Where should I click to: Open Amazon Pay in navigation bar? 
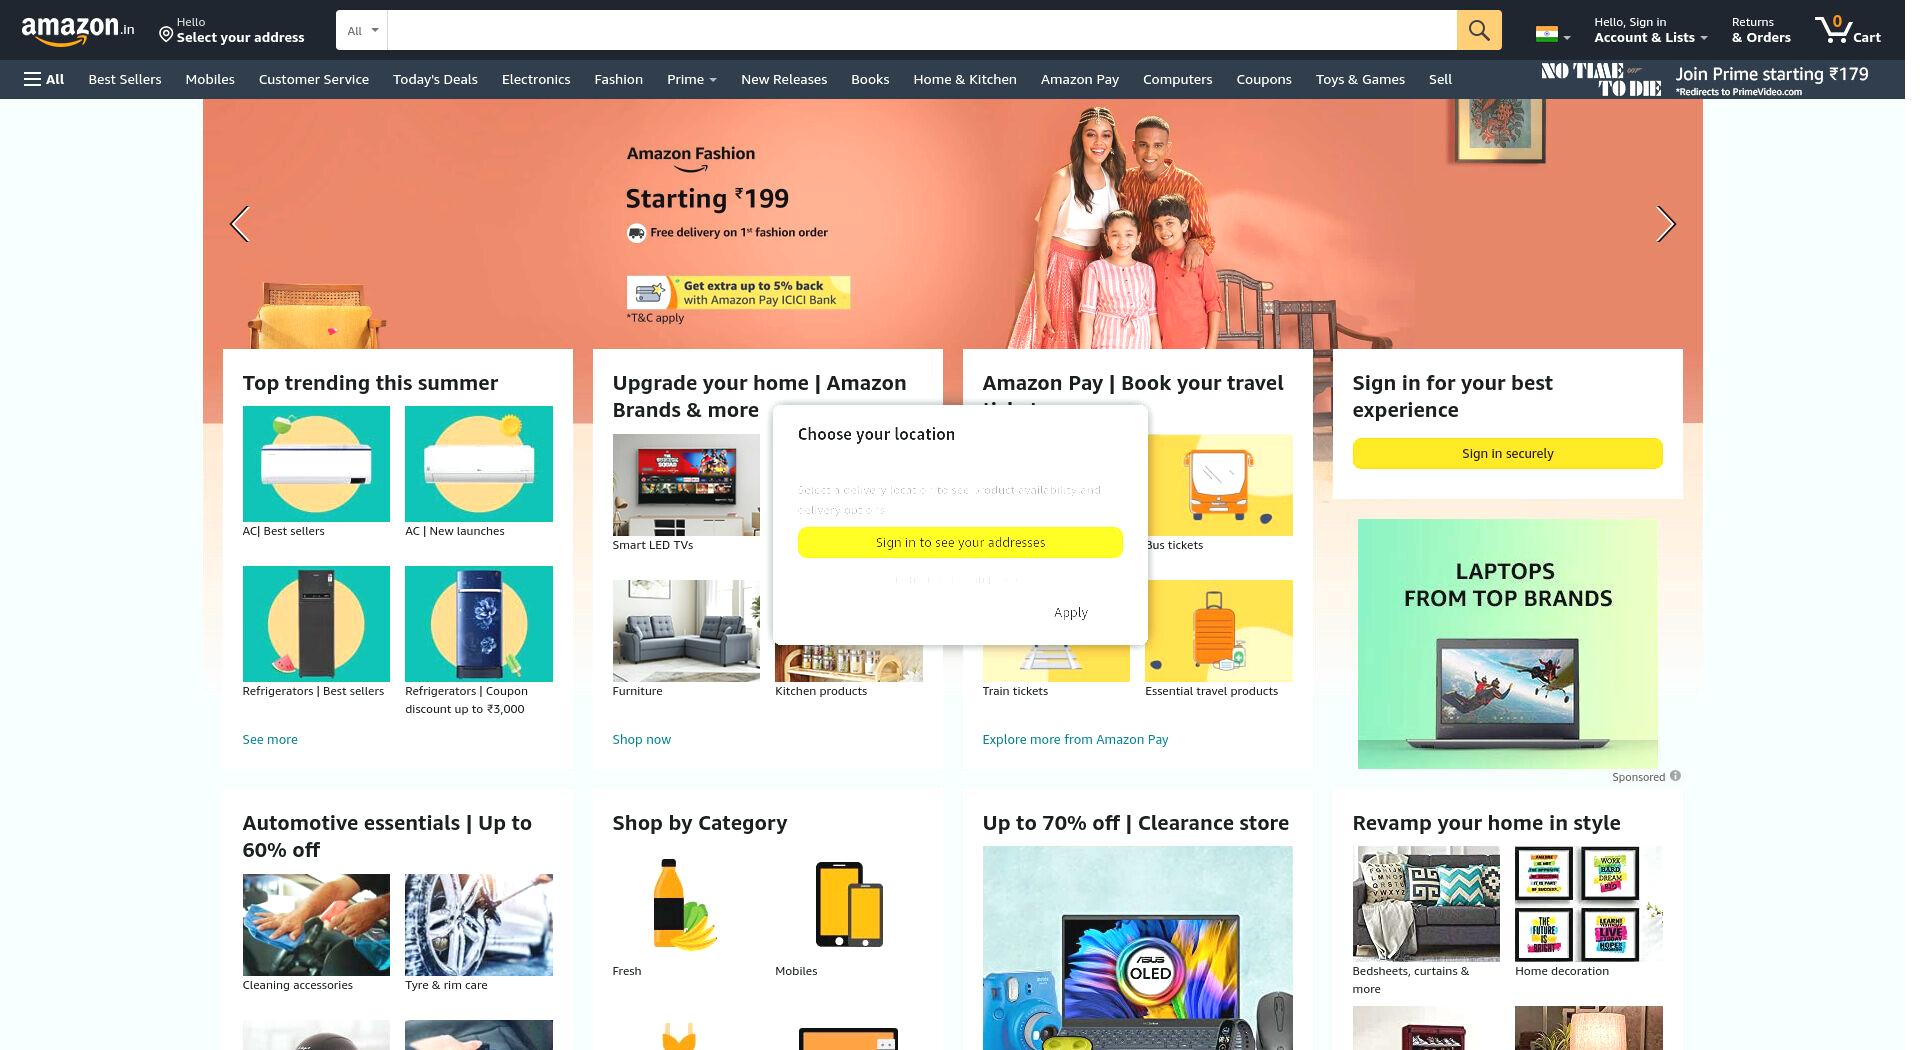(1080, 79)
